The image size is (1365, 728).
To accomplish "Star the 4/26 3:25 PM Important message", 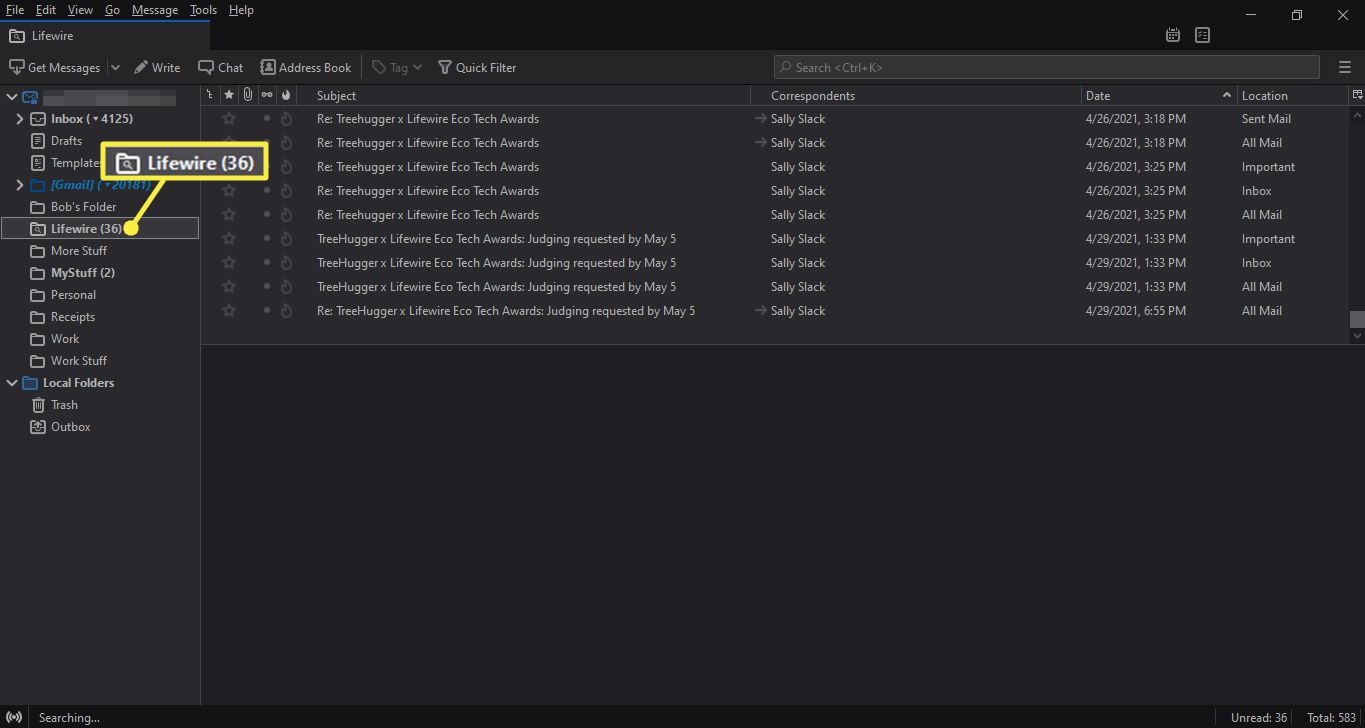I will tap(229, 166).
